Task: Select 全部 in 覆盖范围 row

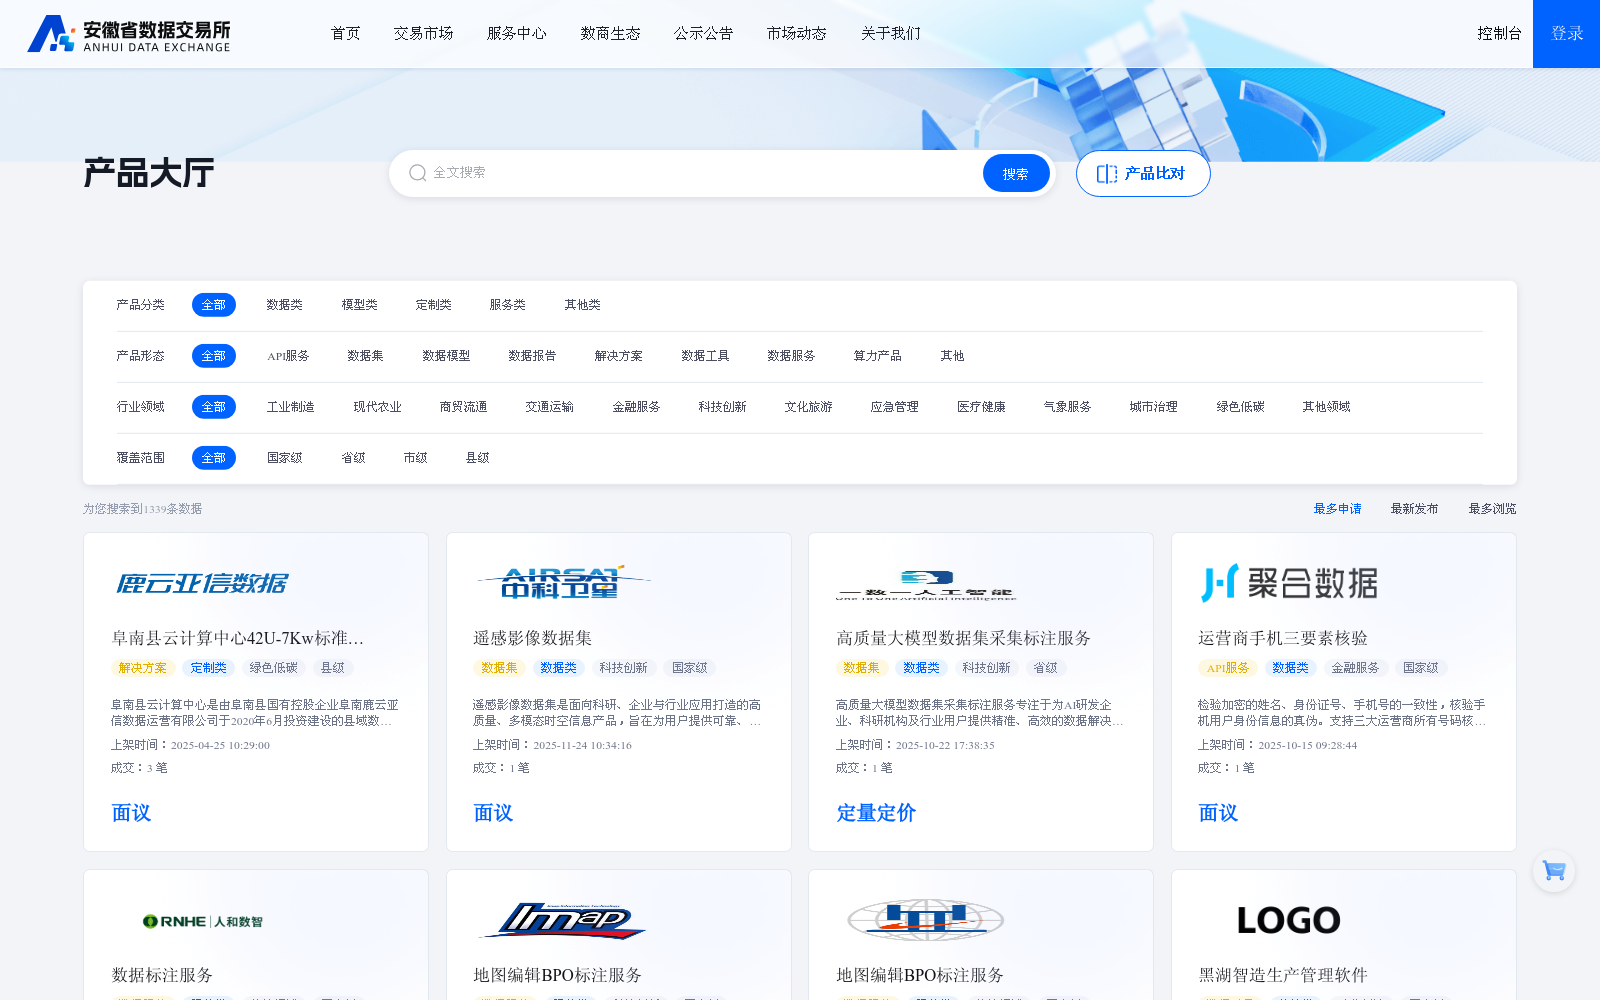Action: click(214, 458)
